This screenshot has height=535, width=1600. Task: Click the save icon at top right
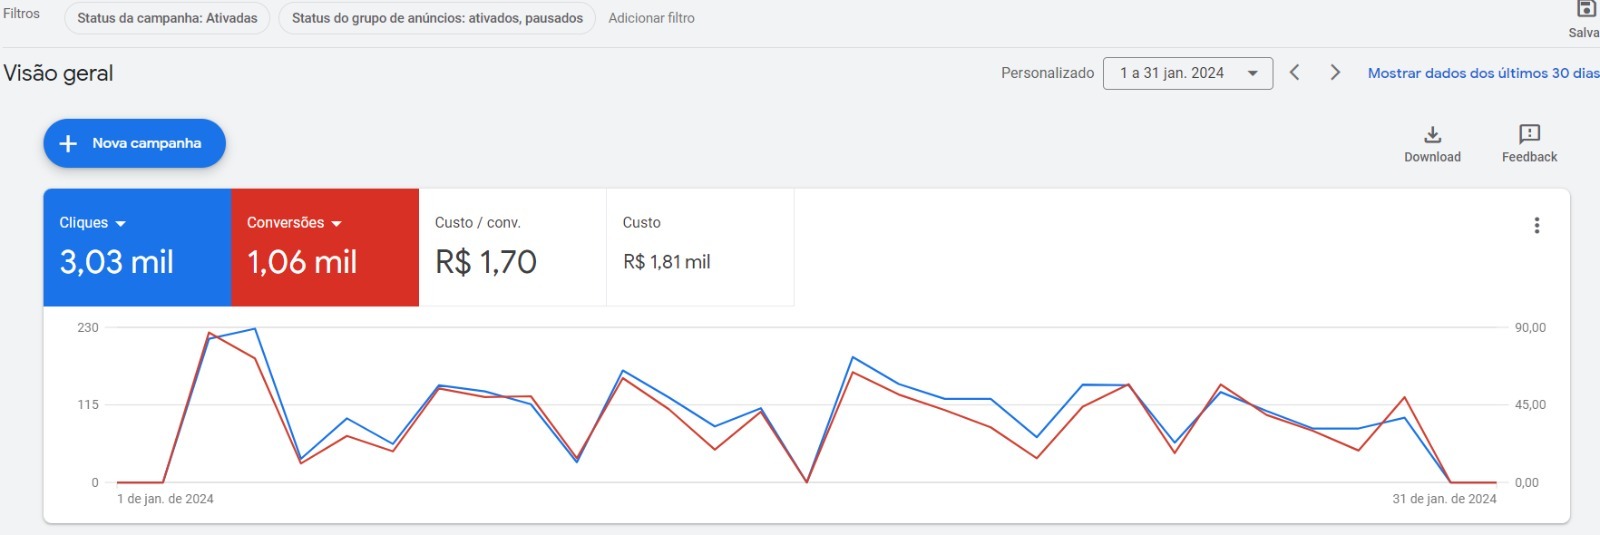point(1586,9)
